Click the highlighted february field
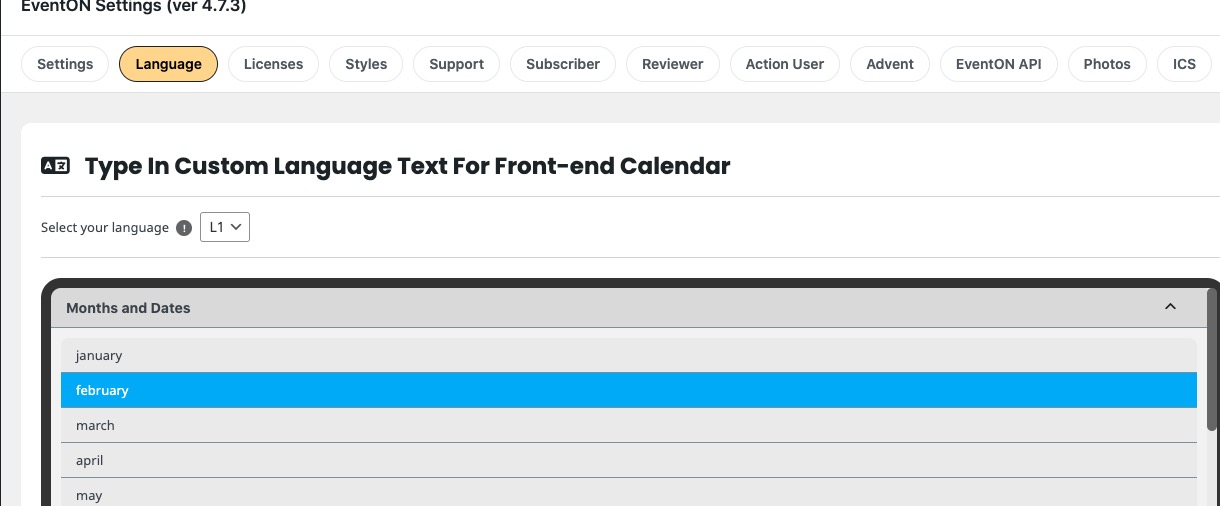Viewport: 1220px width, 506px height. pyautogui.click(x=629, y=390)
